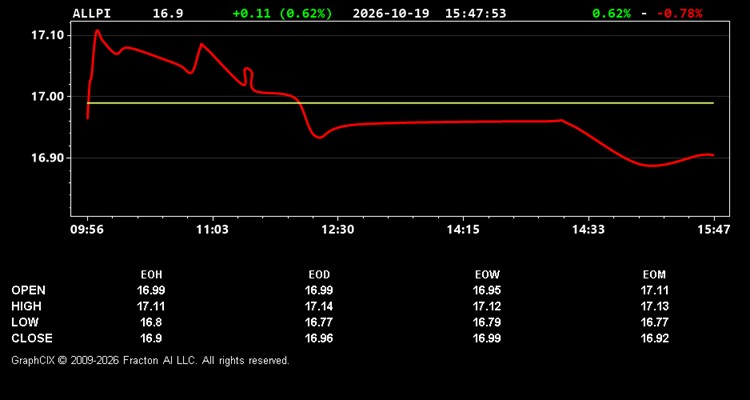The width and height of the screenshot is (750, 400).
Task: Select EOM high value 17.13
Action: click(x=654, y=306)
